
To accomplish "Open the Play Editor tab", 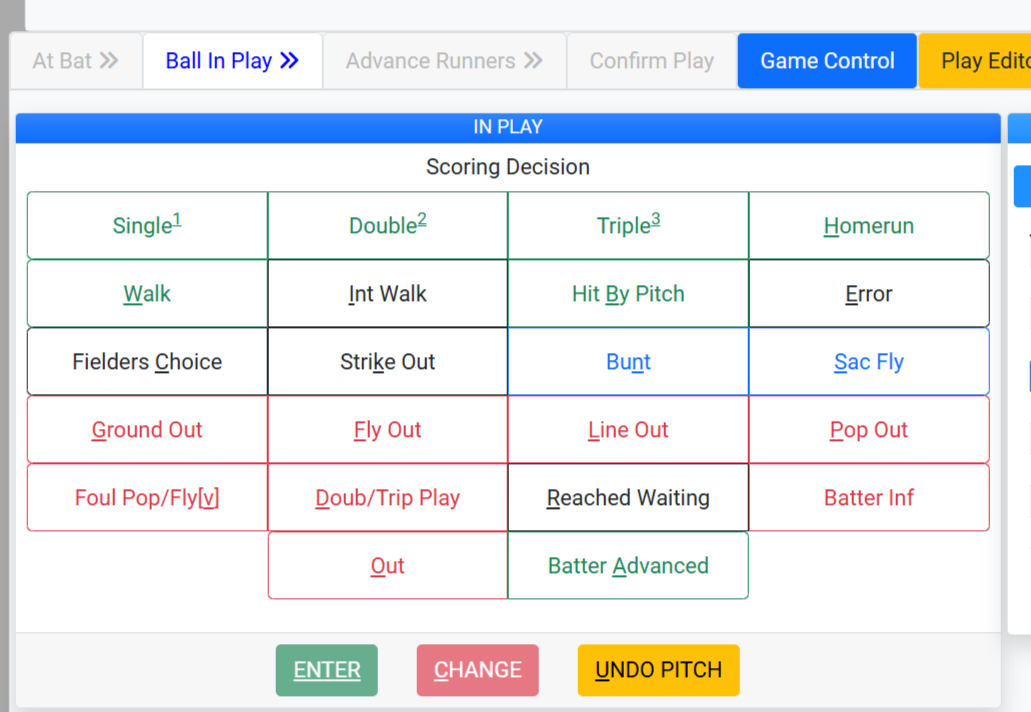I will pyautogui.click(x=978, y=61).
